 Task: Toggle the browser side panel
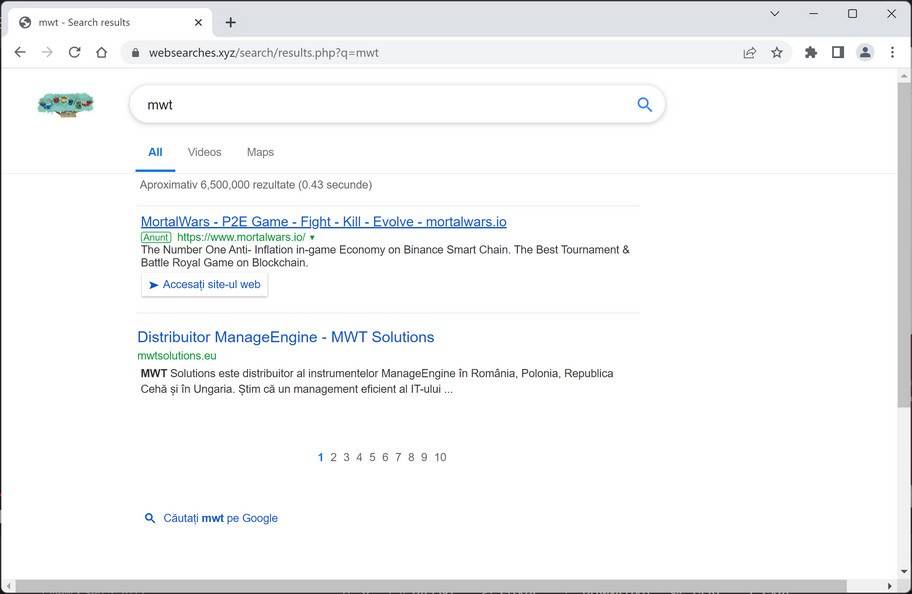(838, 53)
